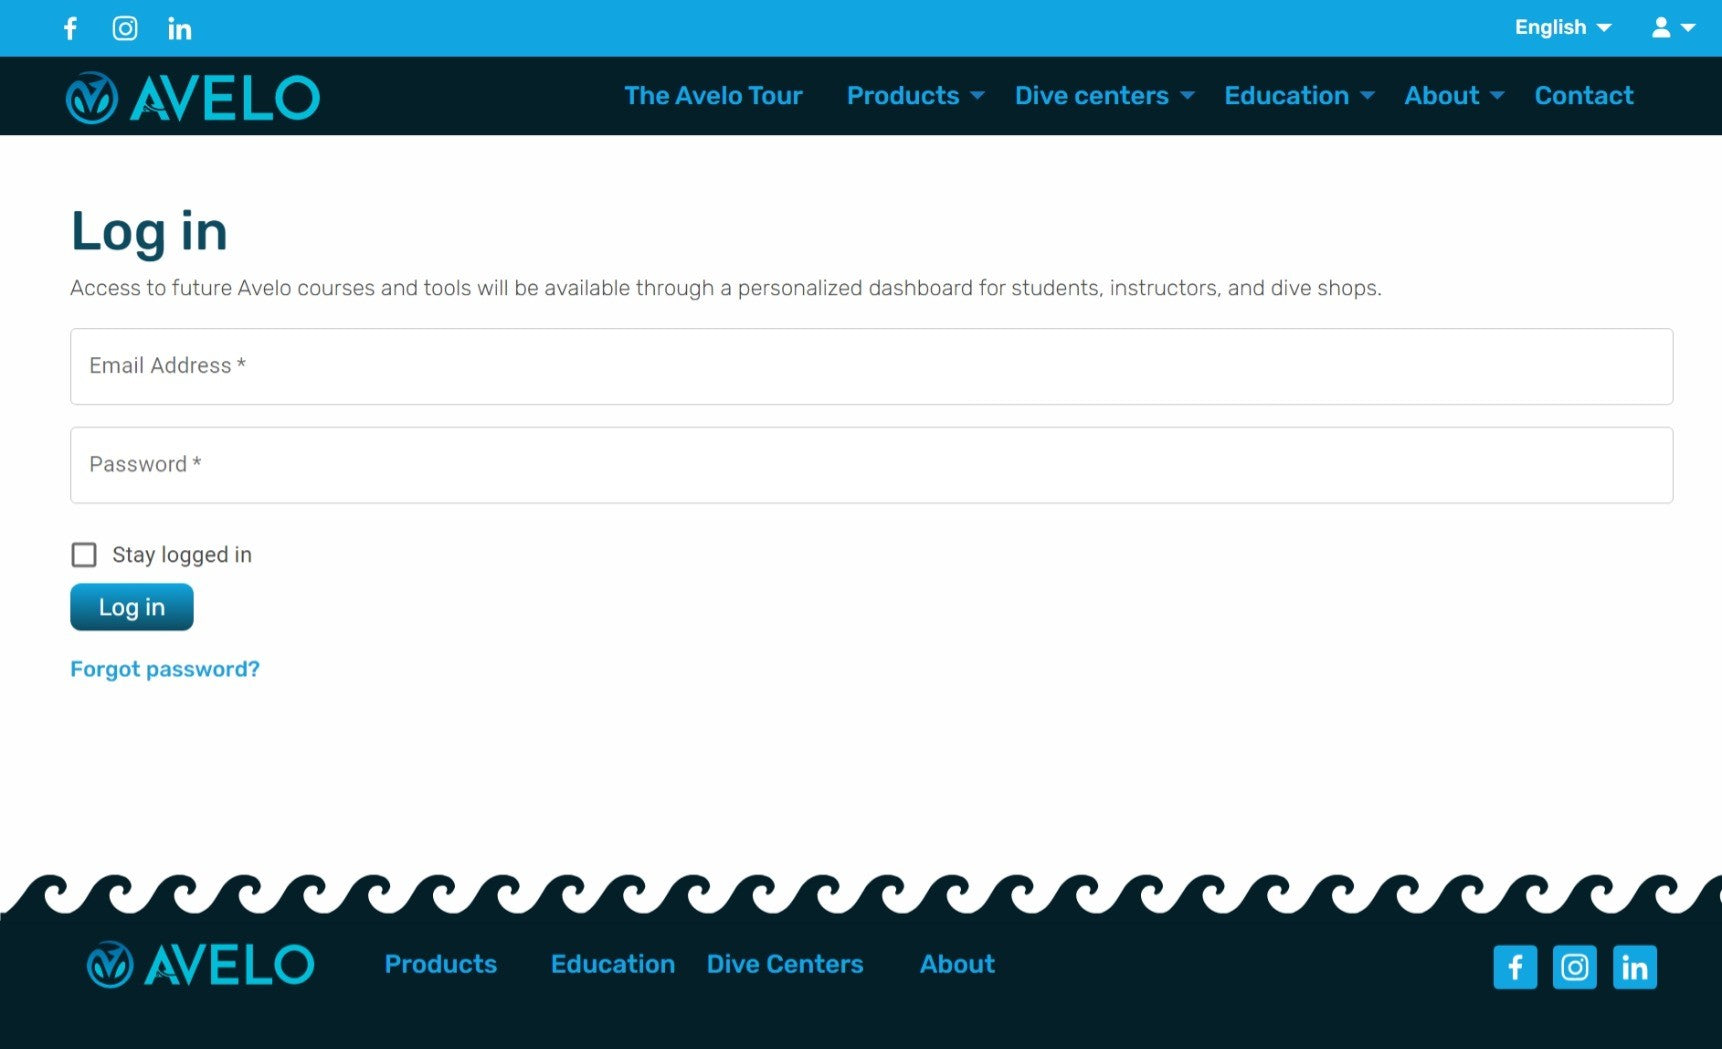Image resolution: width=1722 pixels, height=1049 pixels.
Task: Click the footer LinkedIn square icon
Action: (x=1635, y=967)
